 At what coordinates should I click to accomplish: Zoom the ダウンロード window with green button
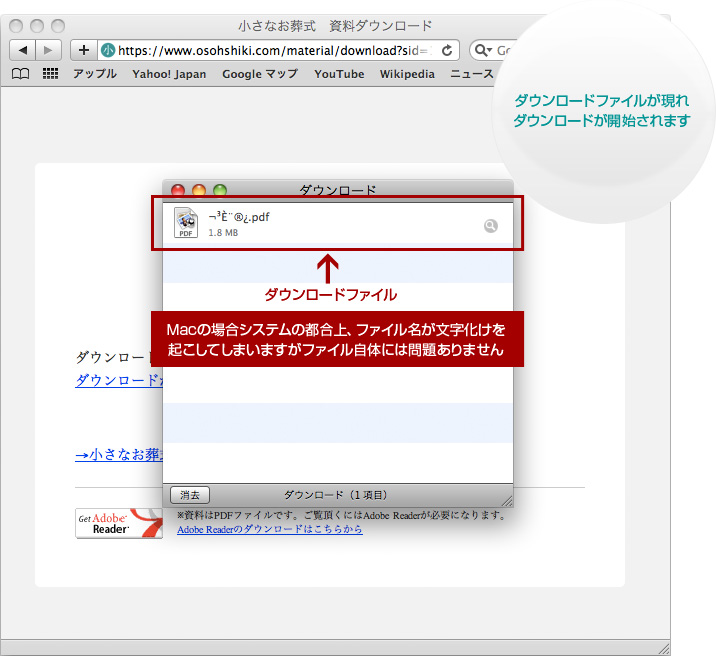[220, 190]
